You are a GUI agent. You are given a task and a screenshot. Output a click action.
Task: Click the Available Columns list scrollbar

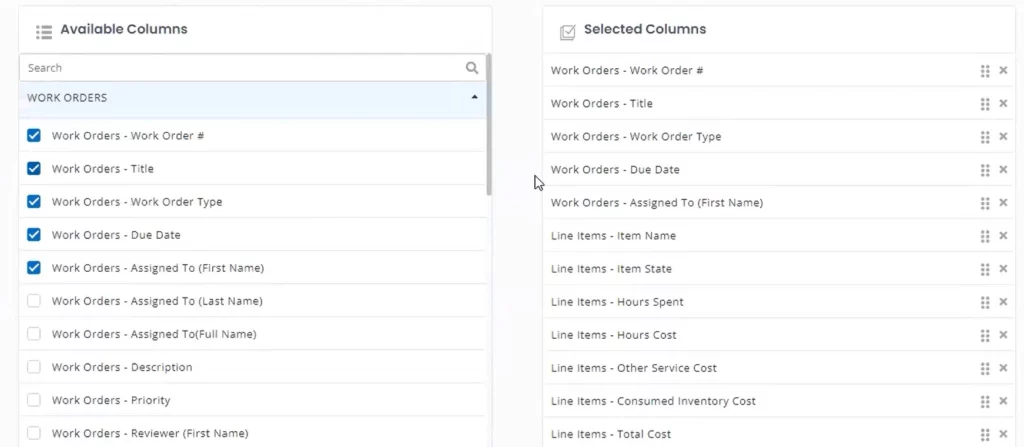tap(489, 124)
